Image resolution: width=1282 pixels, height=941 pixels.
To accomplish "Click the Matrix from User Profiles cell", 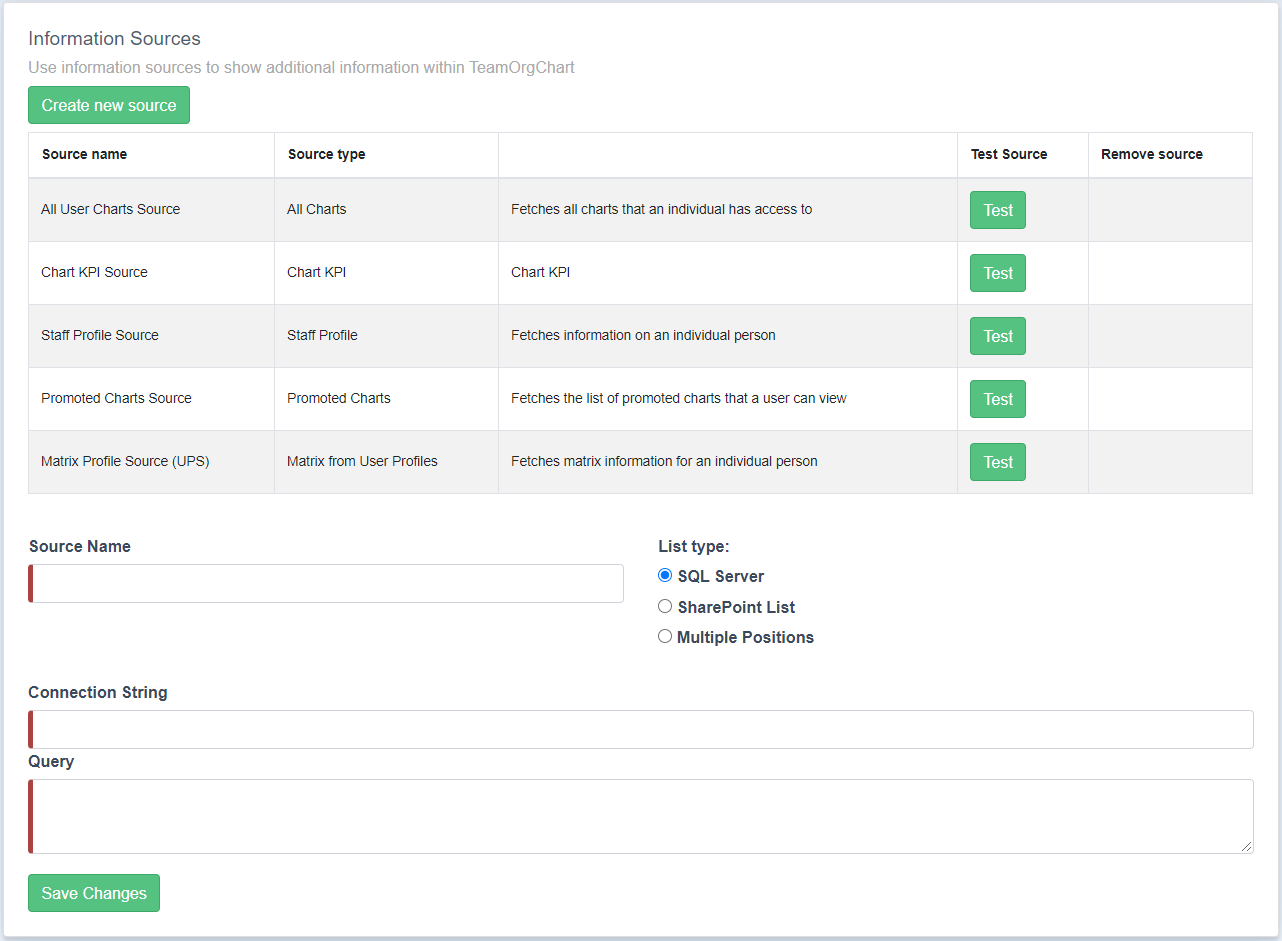I will click(x=362, y=461).
